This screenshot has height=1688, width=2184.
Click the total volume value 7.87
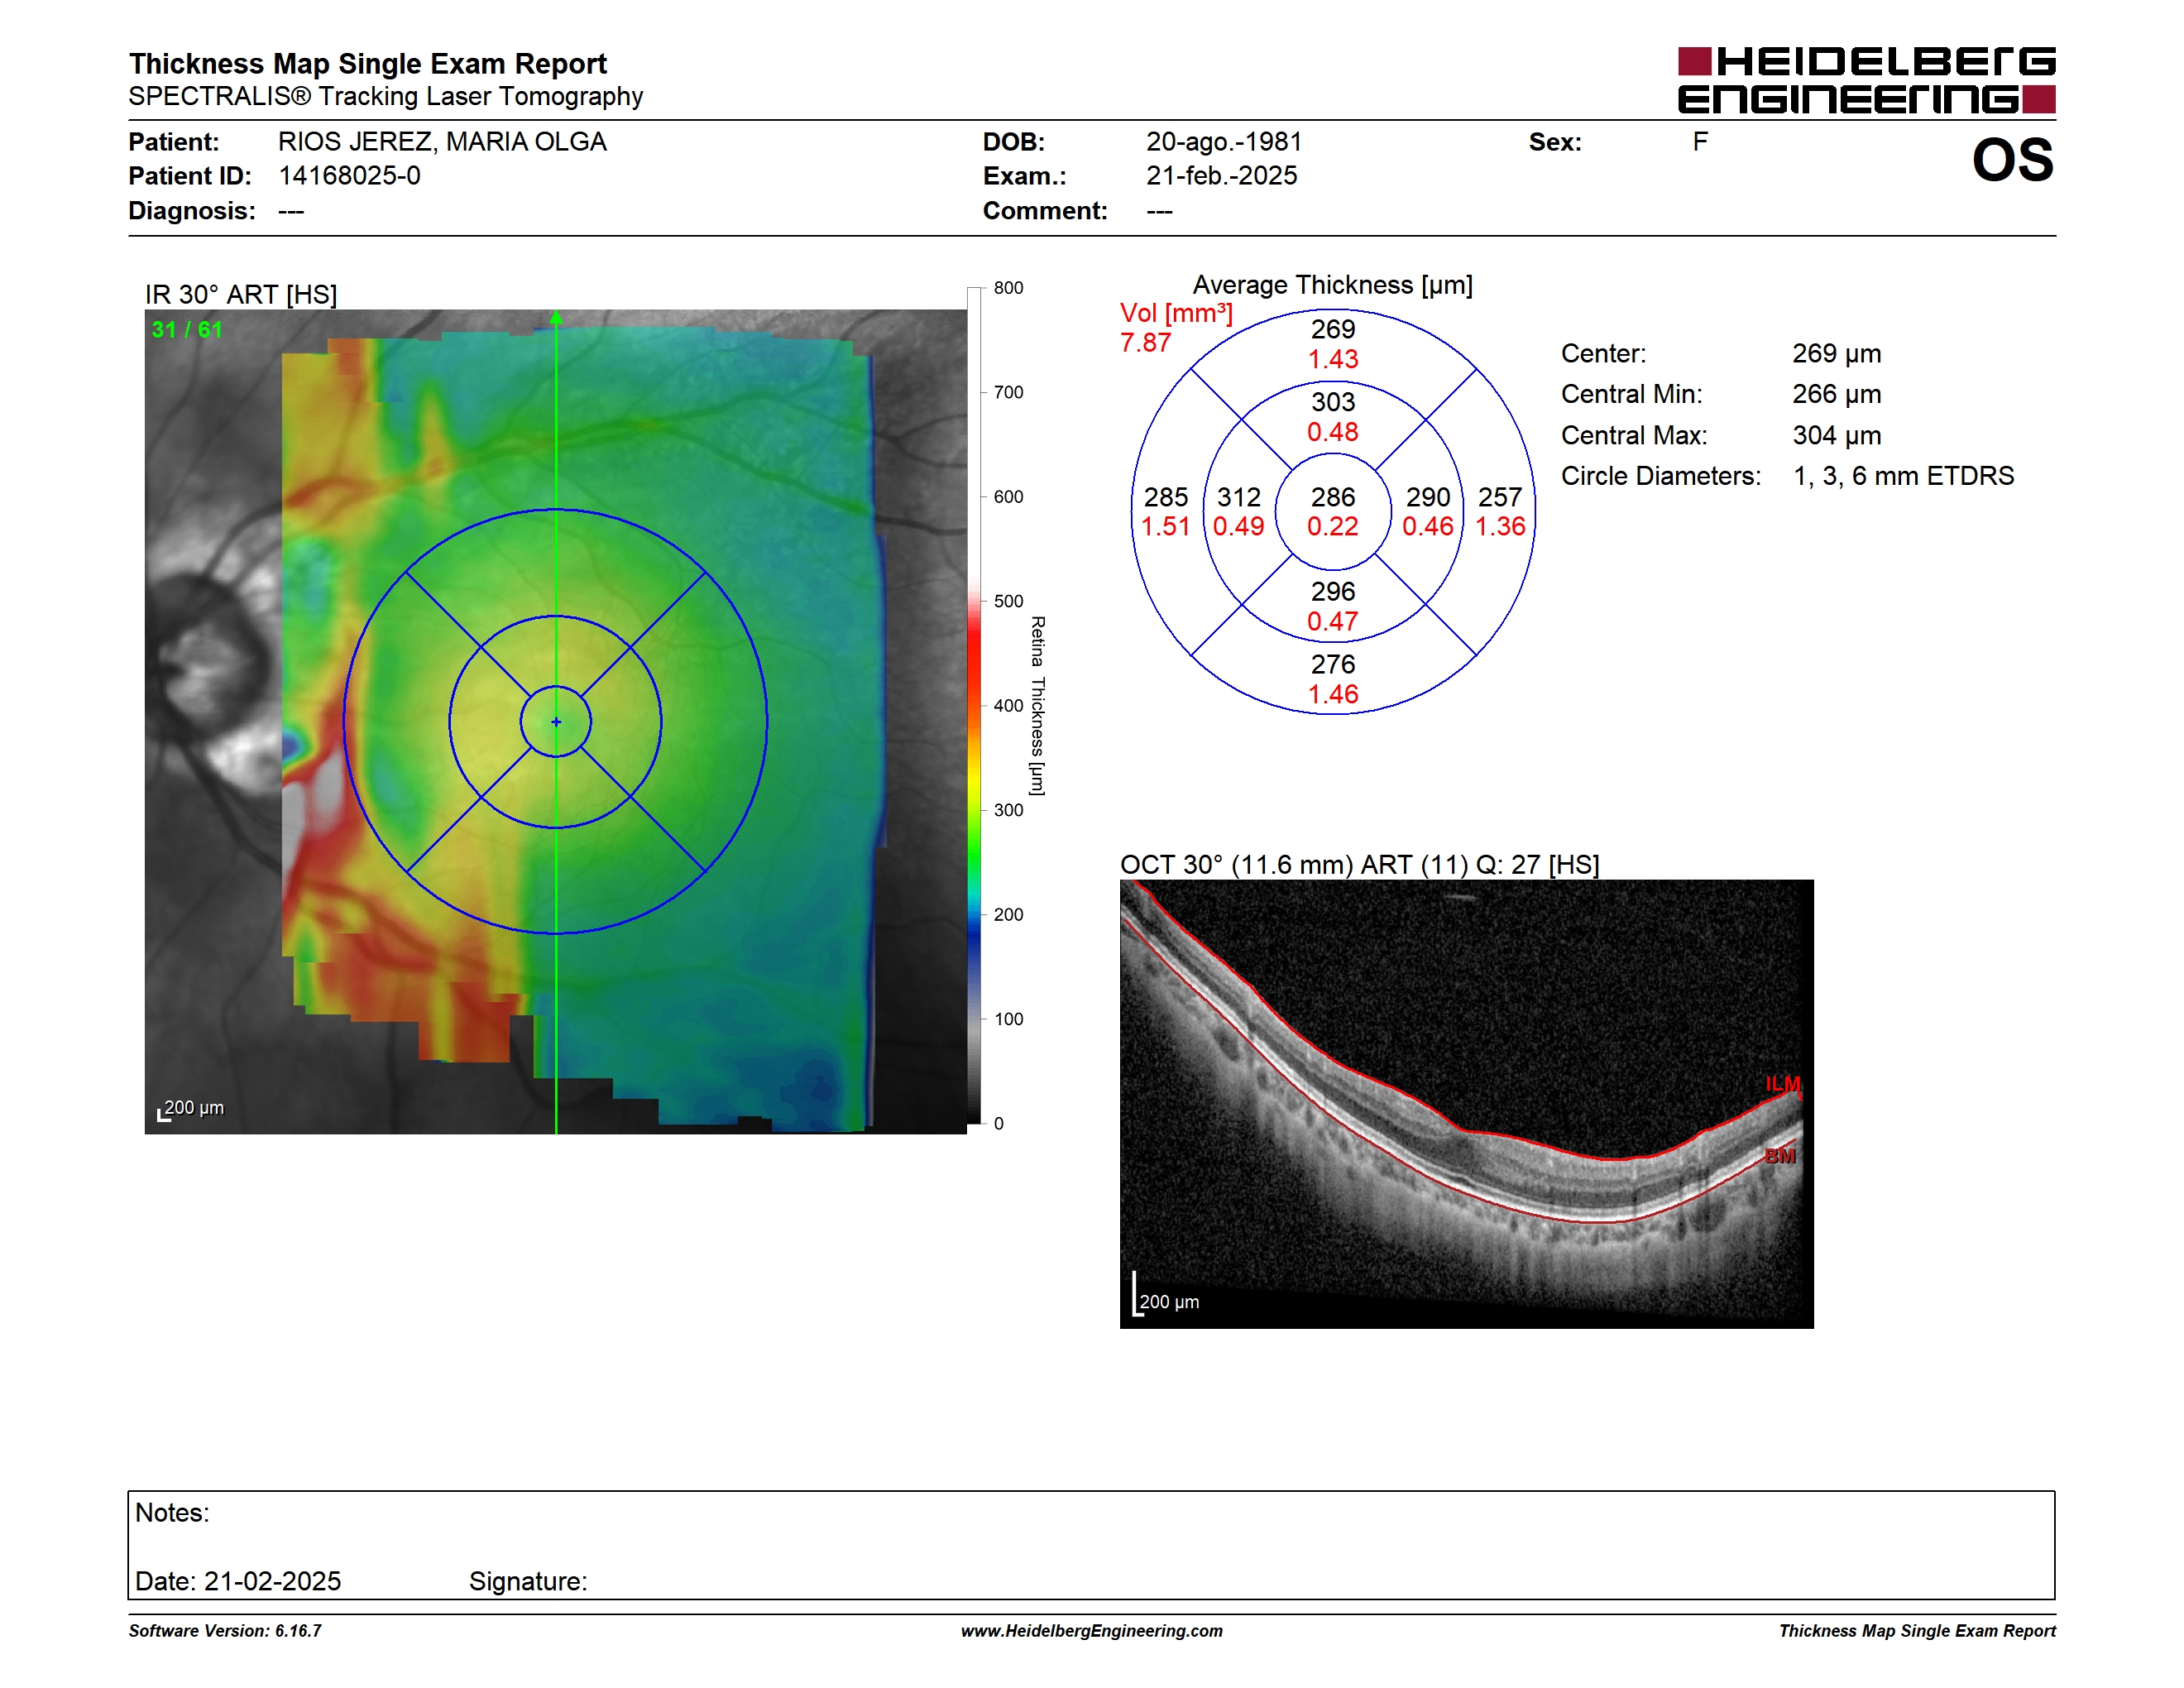point(1145,343)
